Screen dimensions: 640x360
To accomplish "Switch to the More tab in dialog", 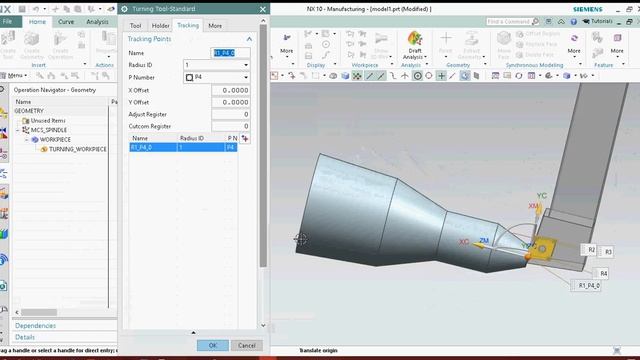I will pos(215,25).
